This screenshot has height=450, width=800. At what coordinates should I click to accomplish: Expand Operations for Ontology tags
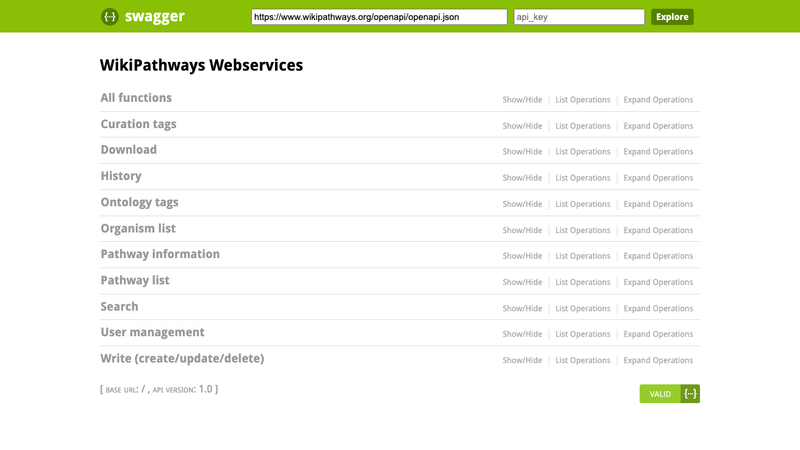(658, 204)
